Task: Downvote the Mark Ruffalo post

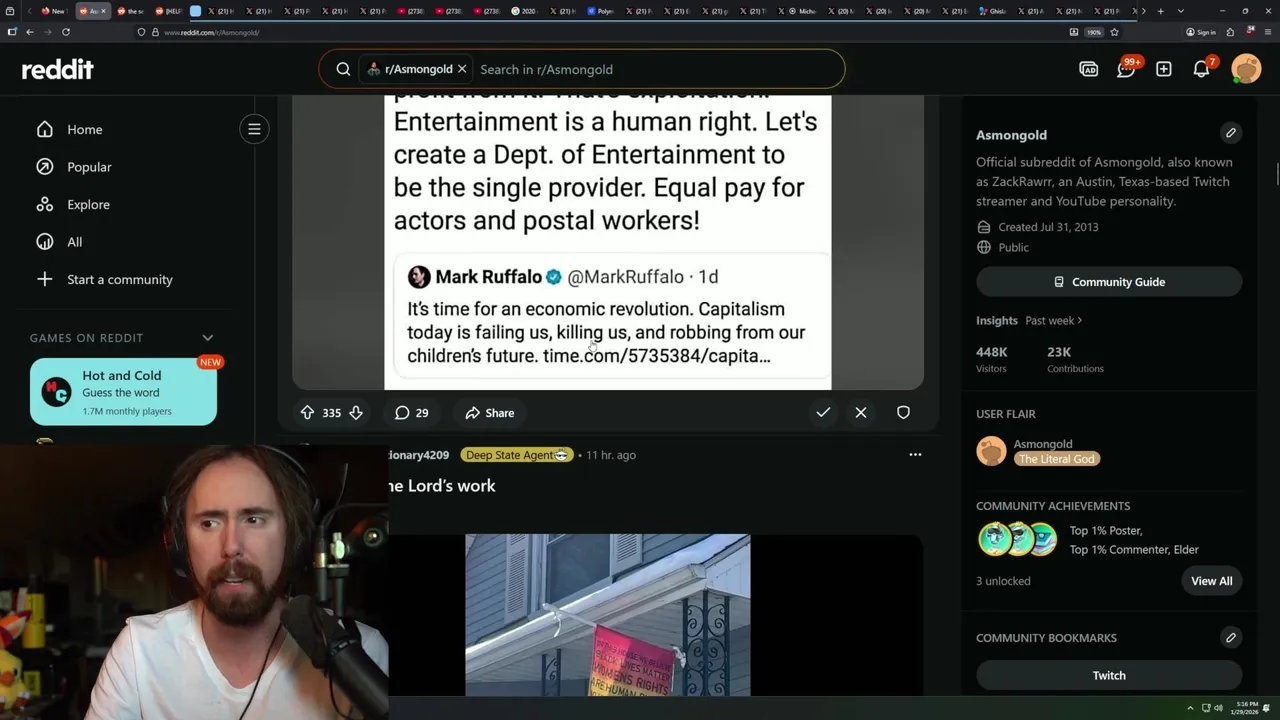Action: [356, 412]
